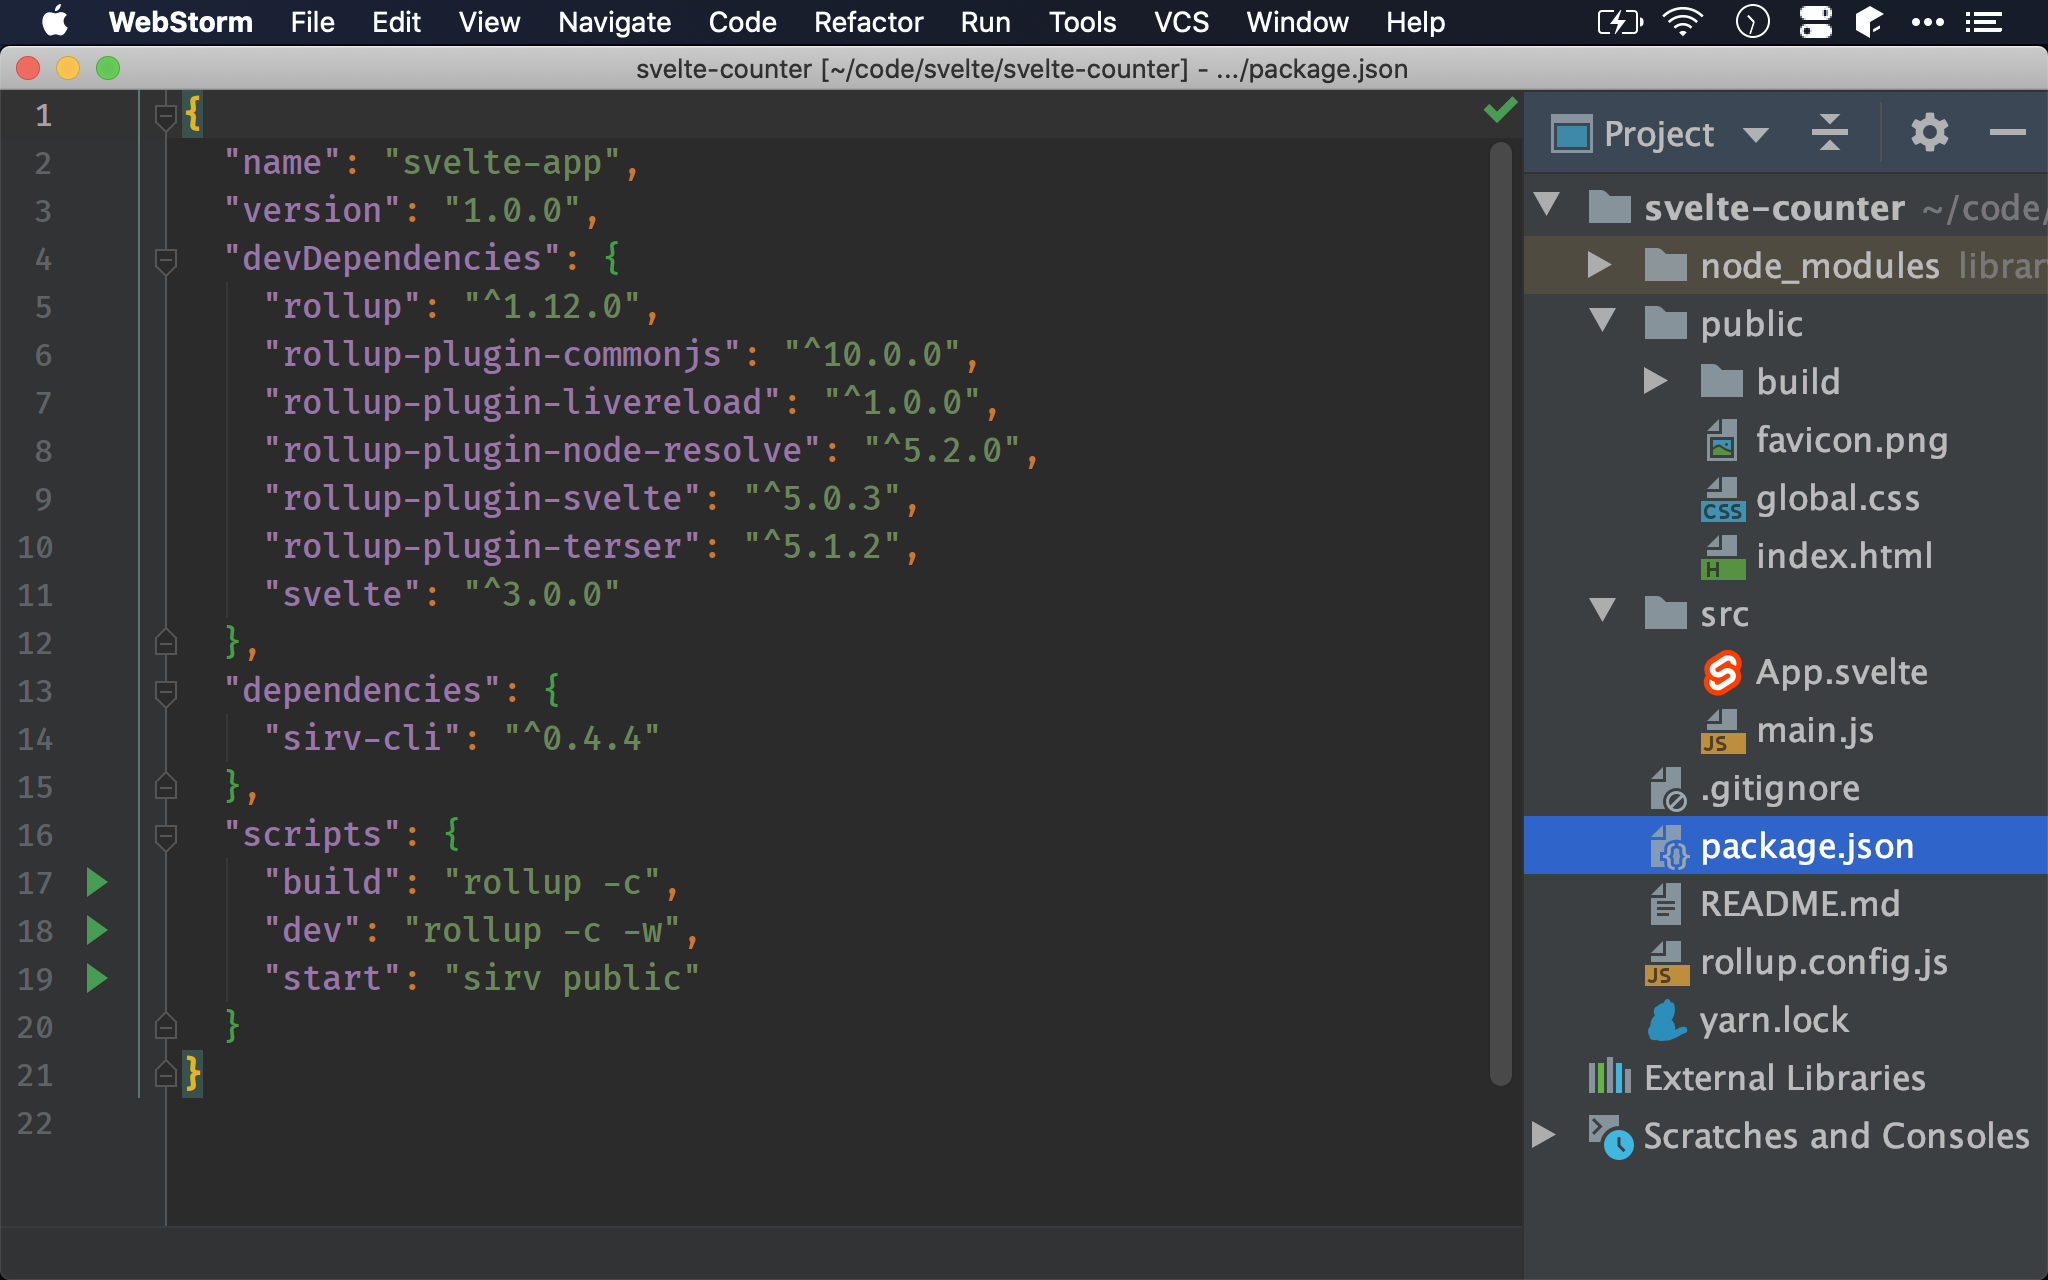The height and width of the screenshot is (1280, 2048).
Task: Click the Scratches and Consoles icon
Action: pyautogui.click(x=1610, y=1137)
